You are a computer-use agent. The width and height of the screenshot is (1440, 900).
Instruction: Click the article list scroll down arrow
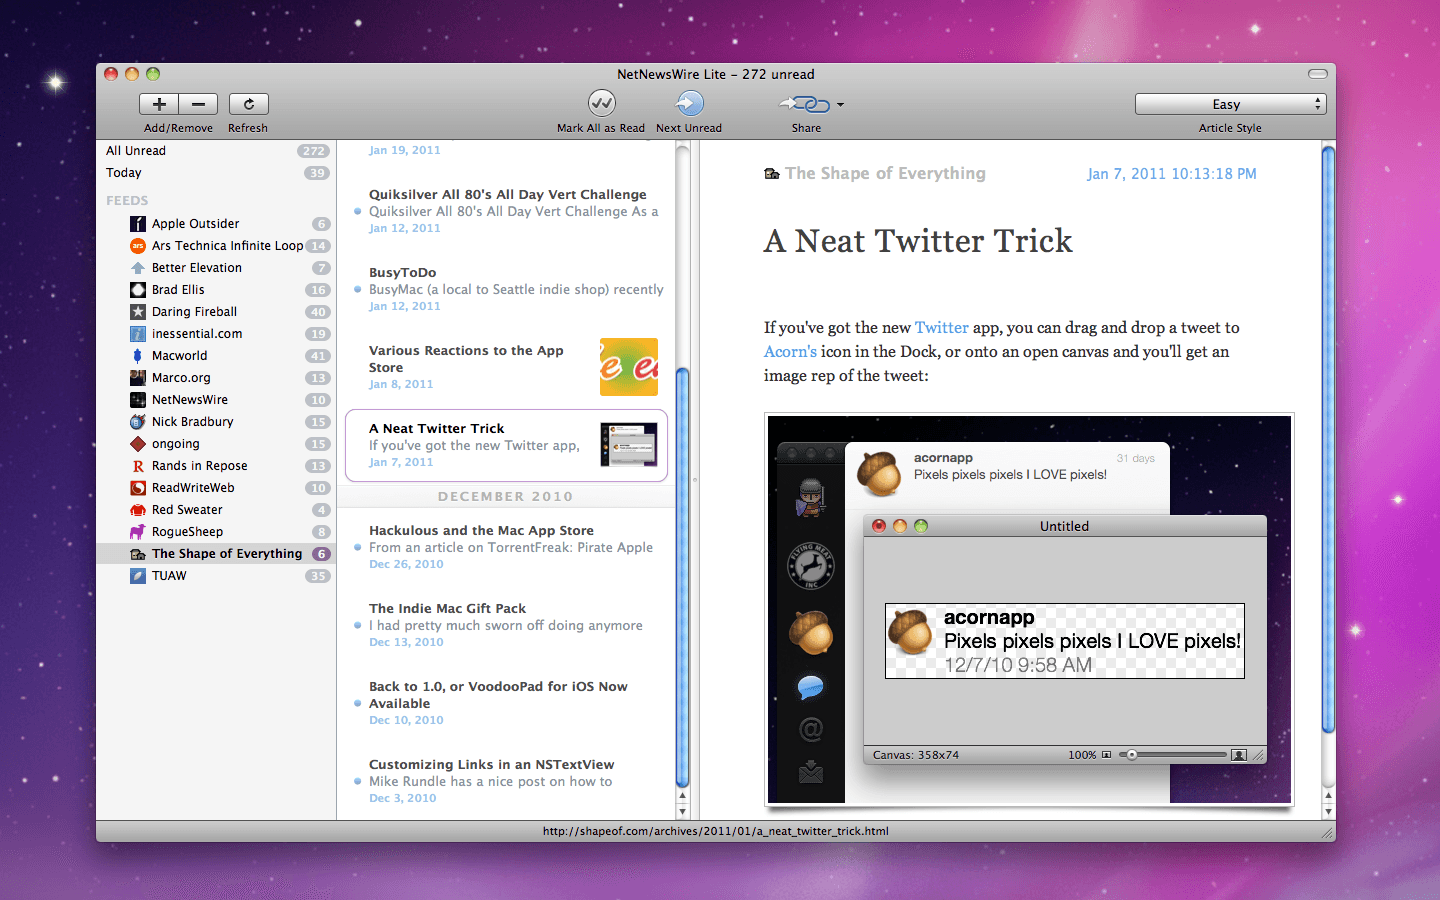pyautogui.click(x=683, y=812)
